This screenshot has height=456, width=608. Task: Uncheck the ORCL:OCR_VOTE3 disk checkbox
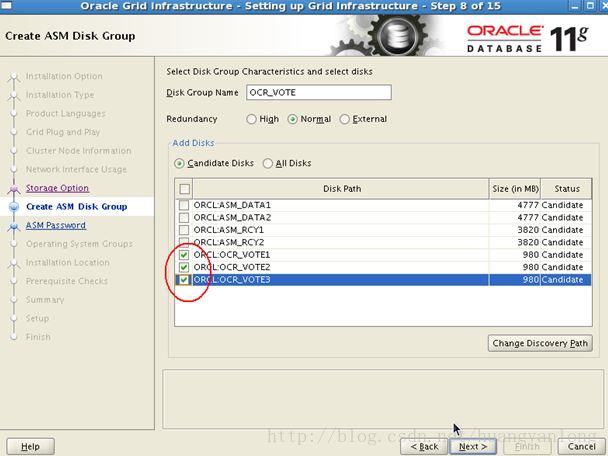[184, 280]
